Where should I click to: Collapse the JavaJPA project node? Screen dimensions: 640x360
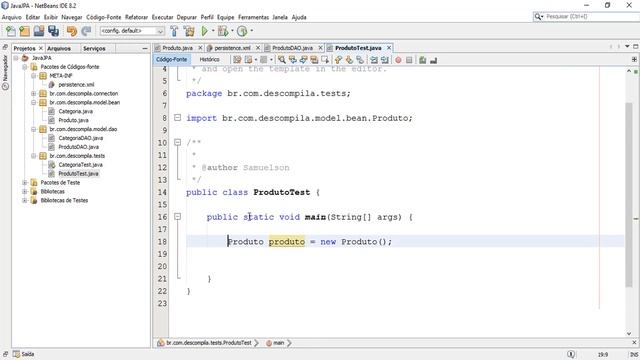(x=16, y=58)
